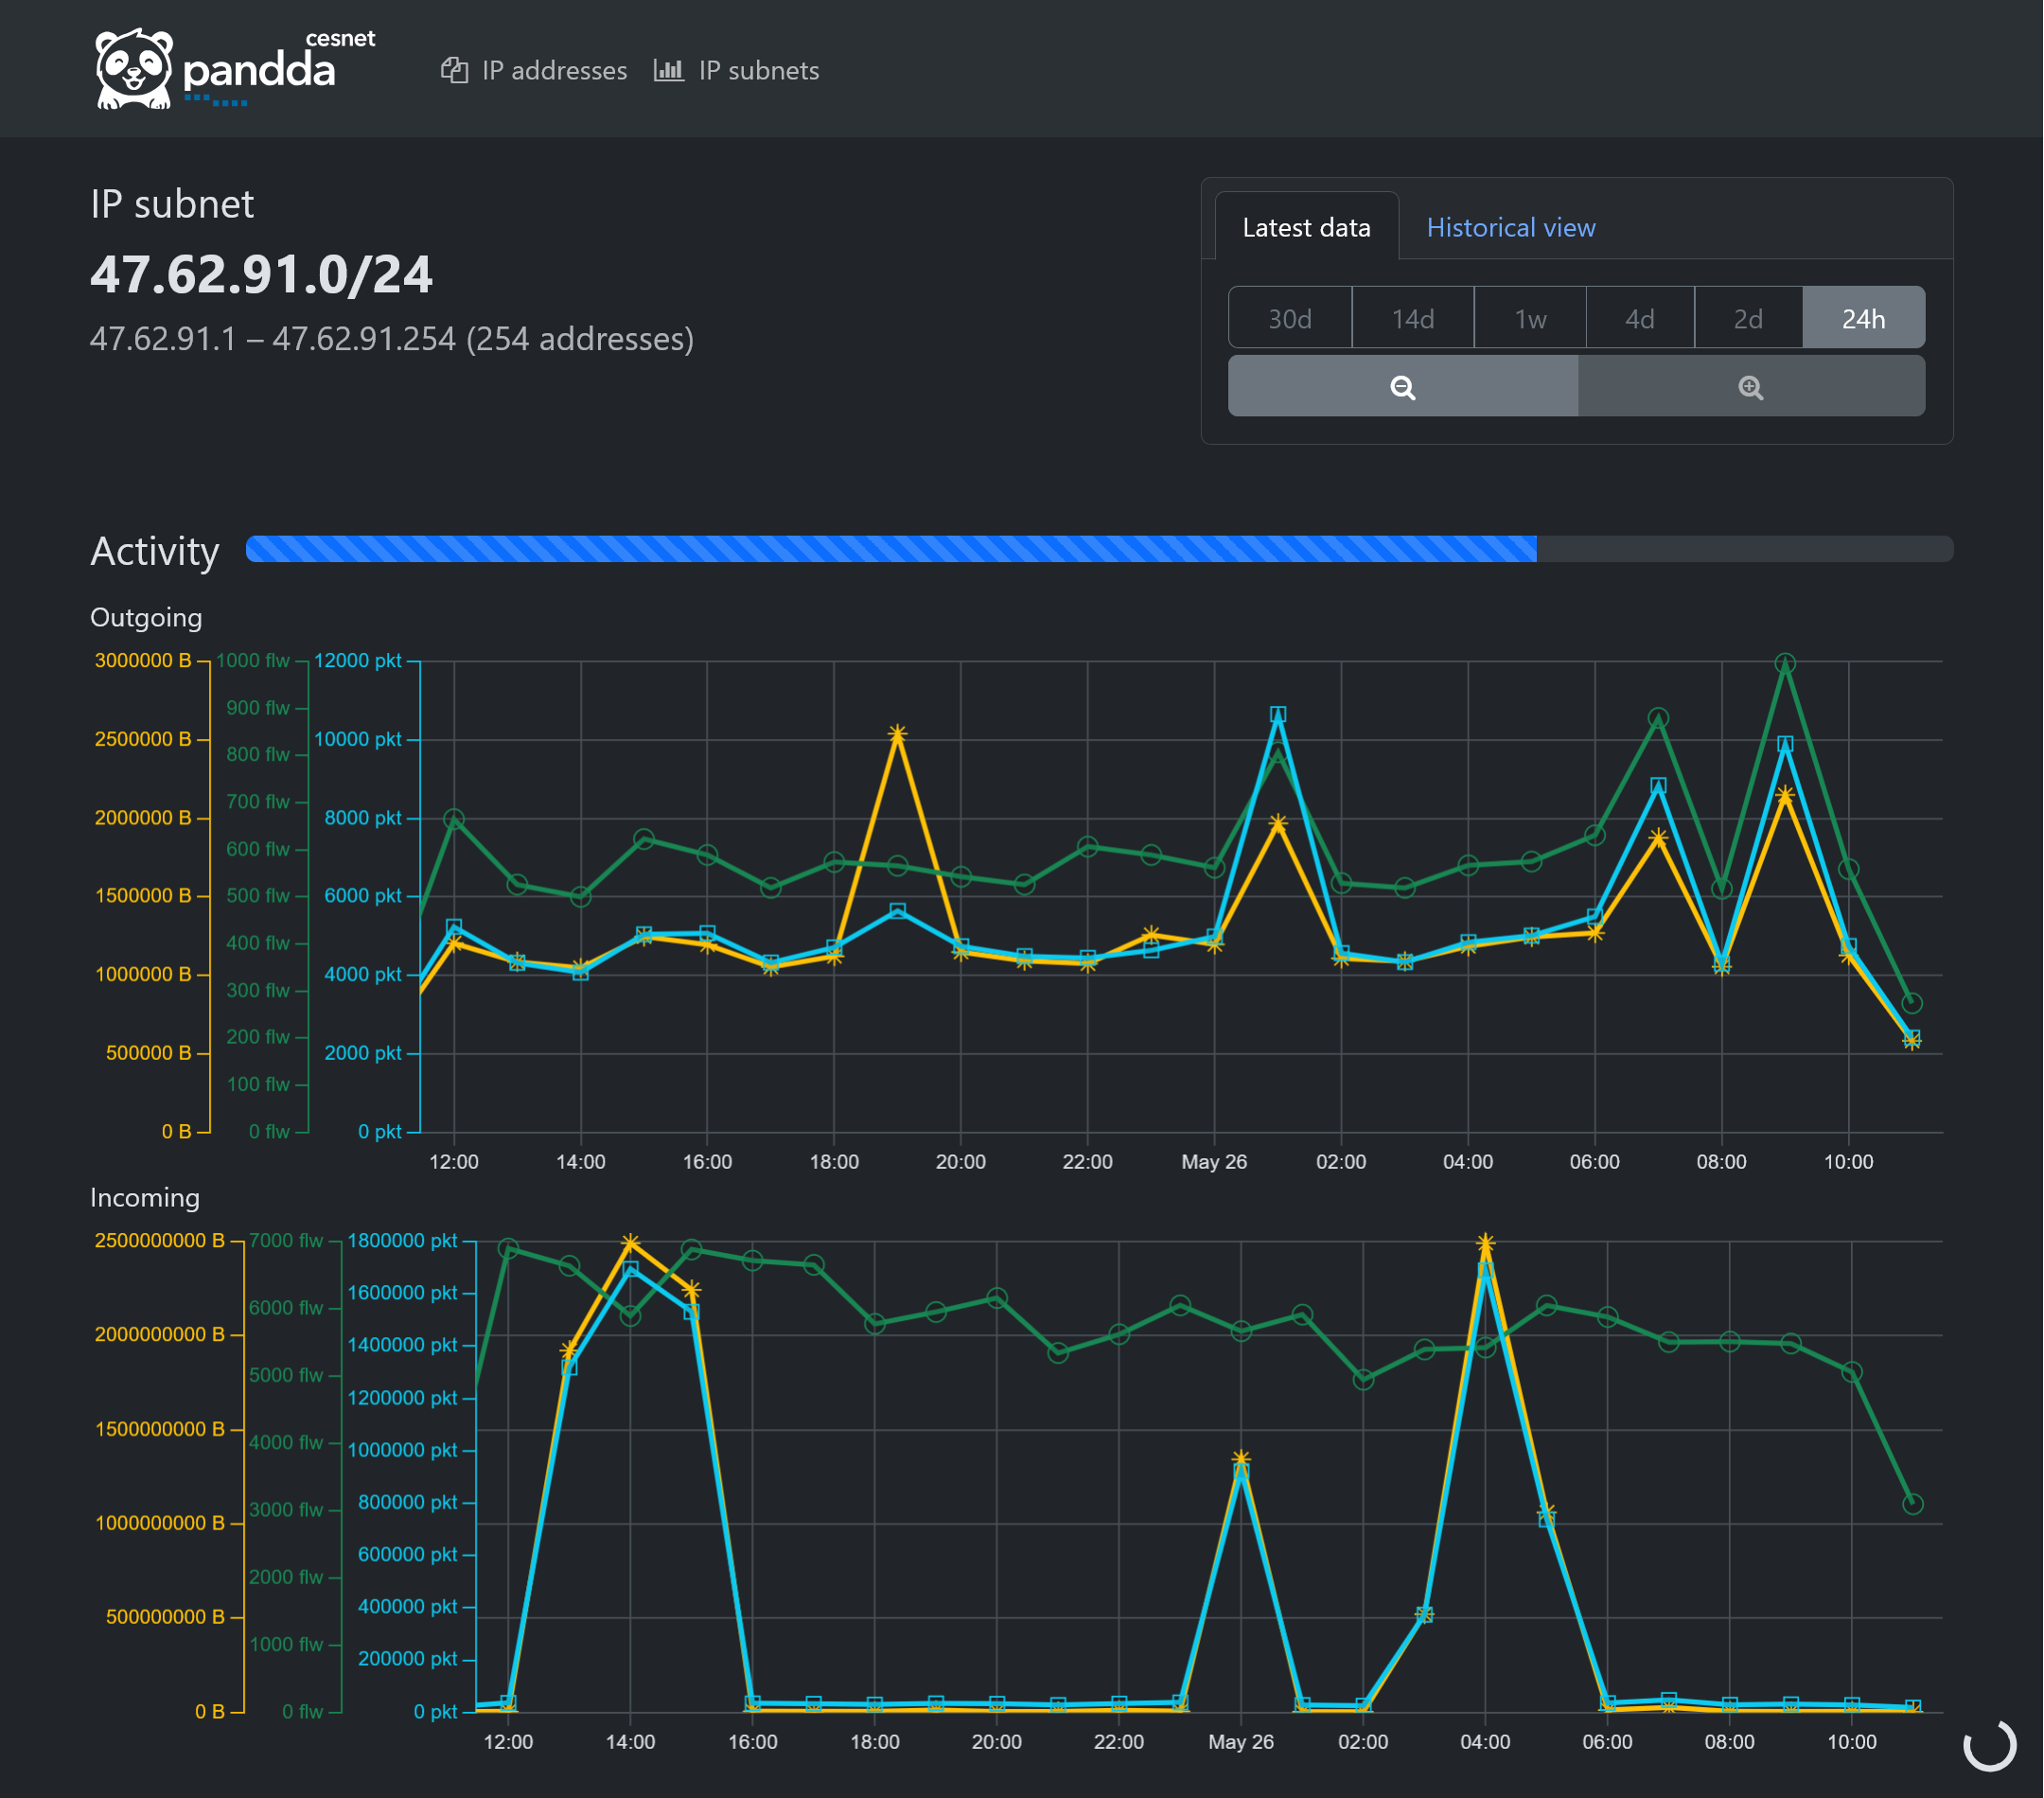The image size is (2044, 1798).
Task: Select the 30d time range
Action: pyautogui.click(x=1290, y=318)
